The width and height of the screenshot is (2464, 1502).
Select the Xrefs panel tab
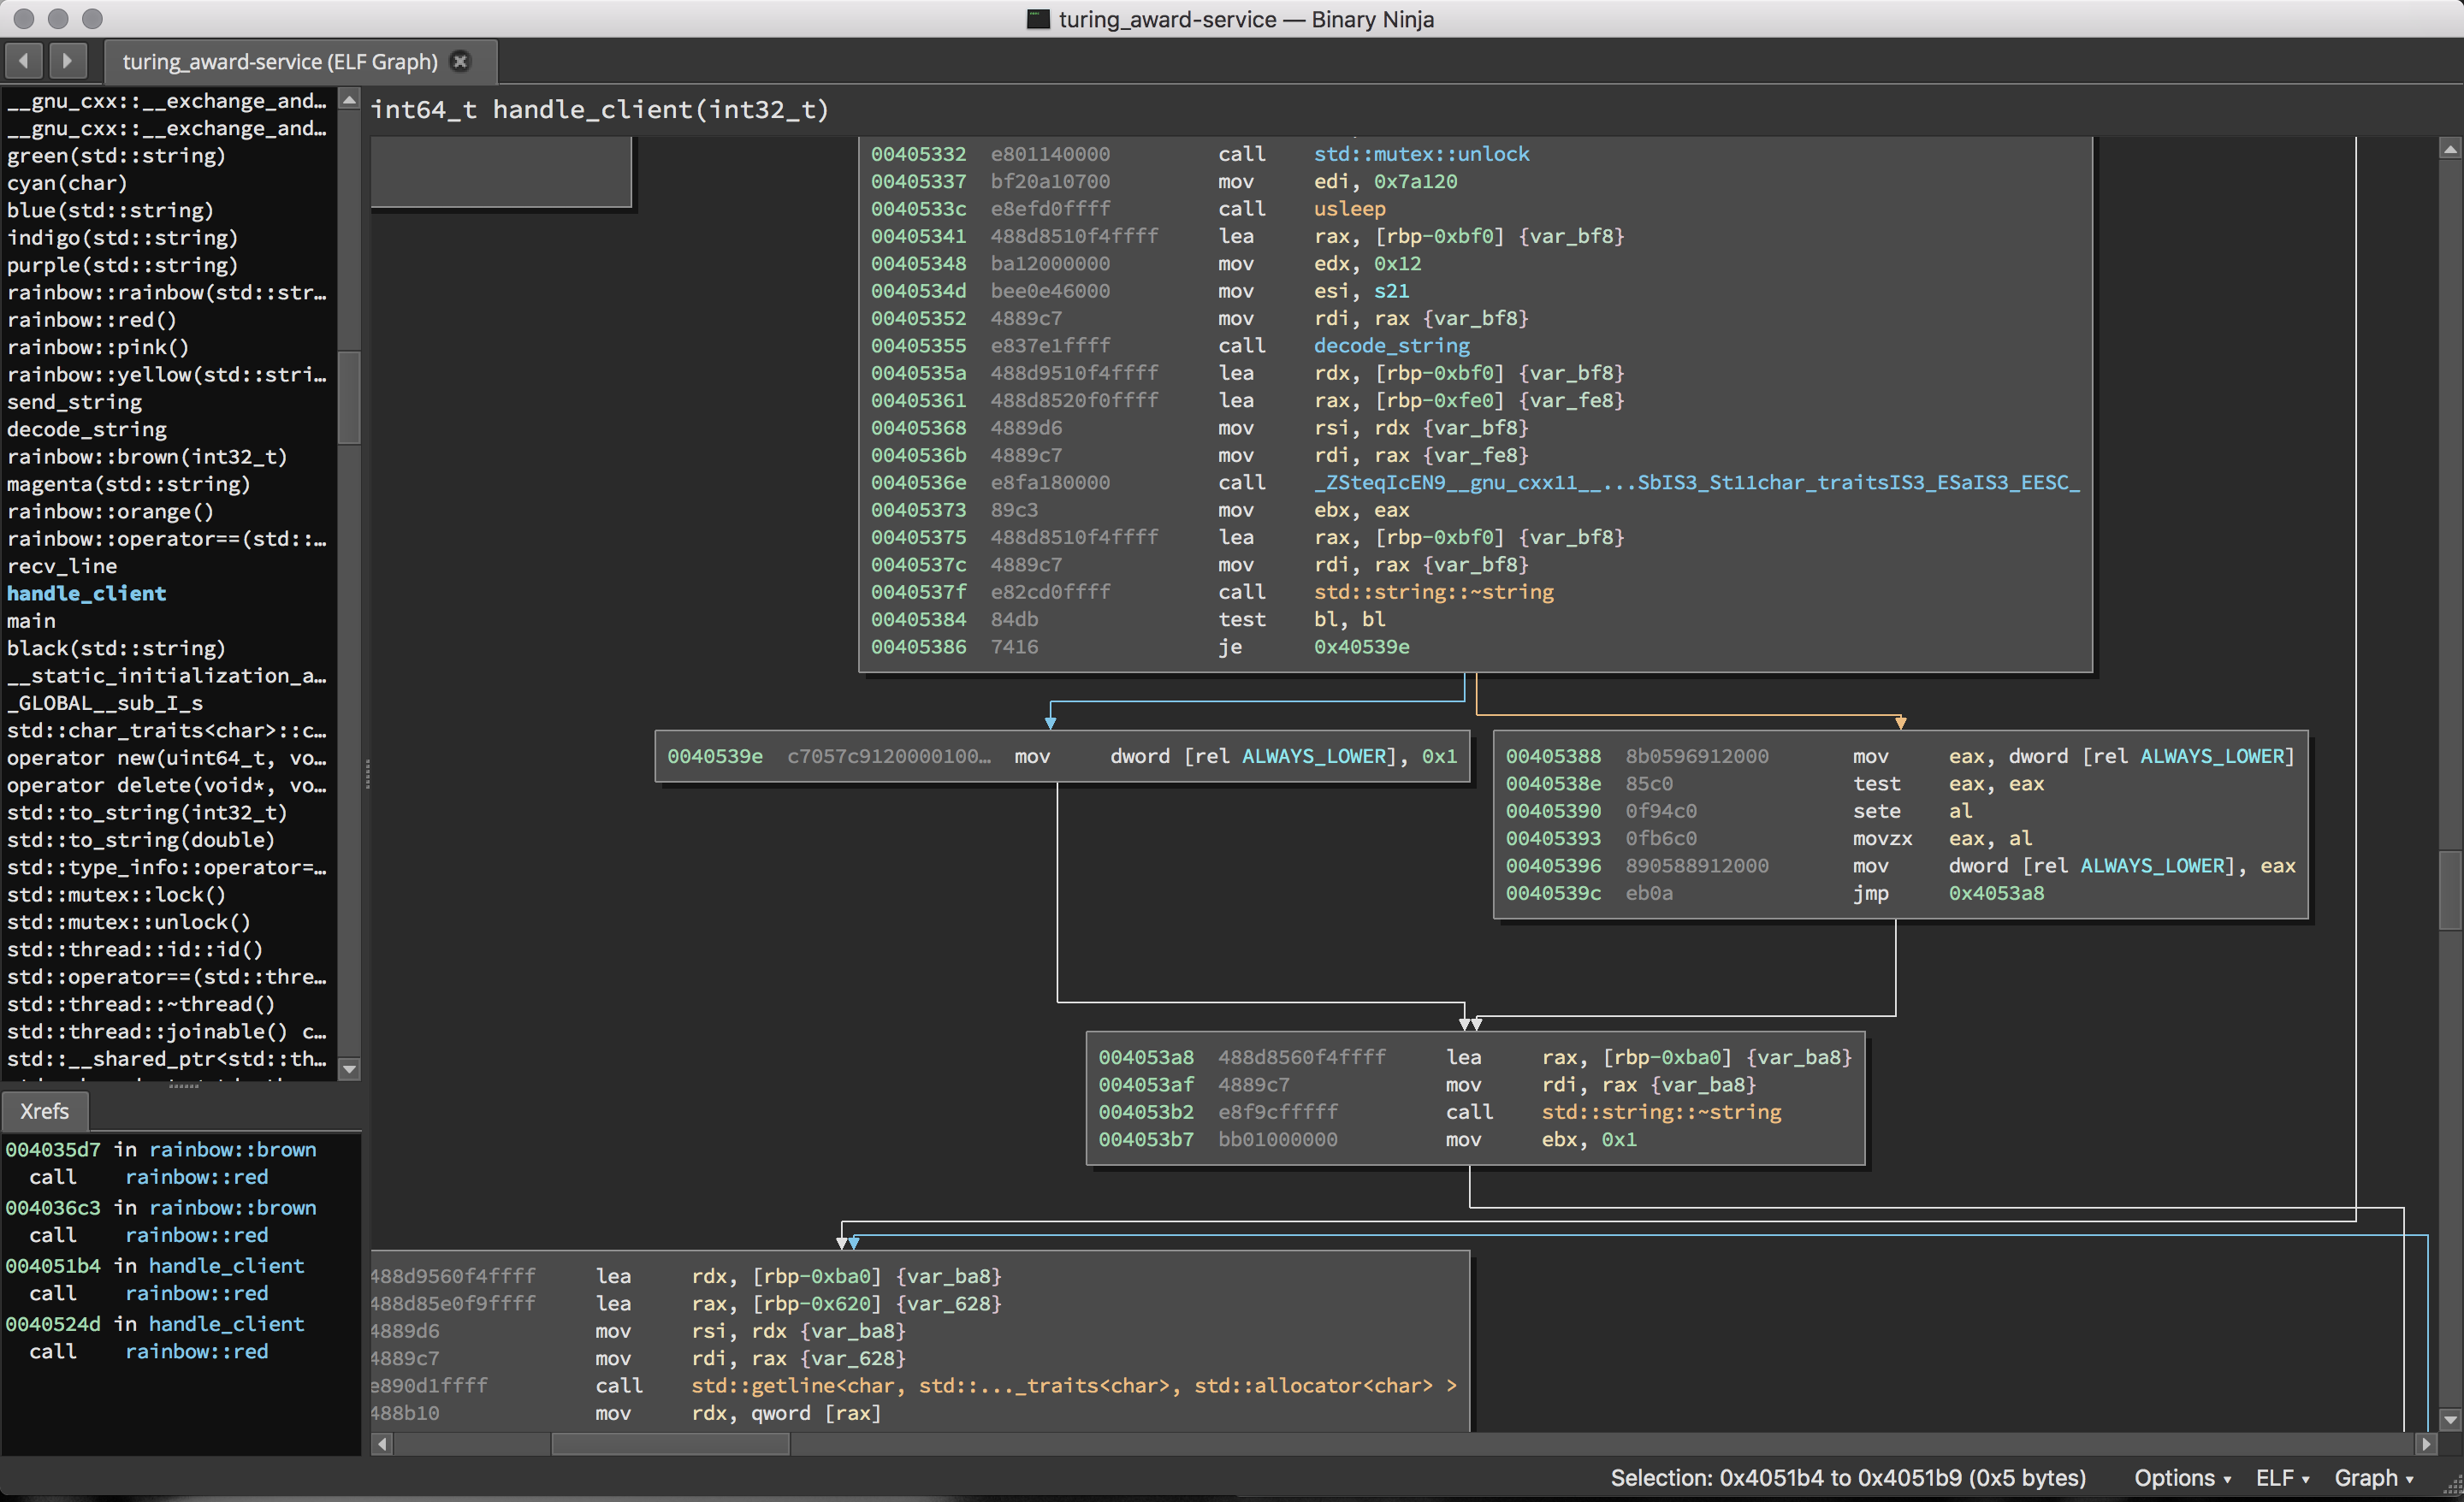pos(44,1111)
